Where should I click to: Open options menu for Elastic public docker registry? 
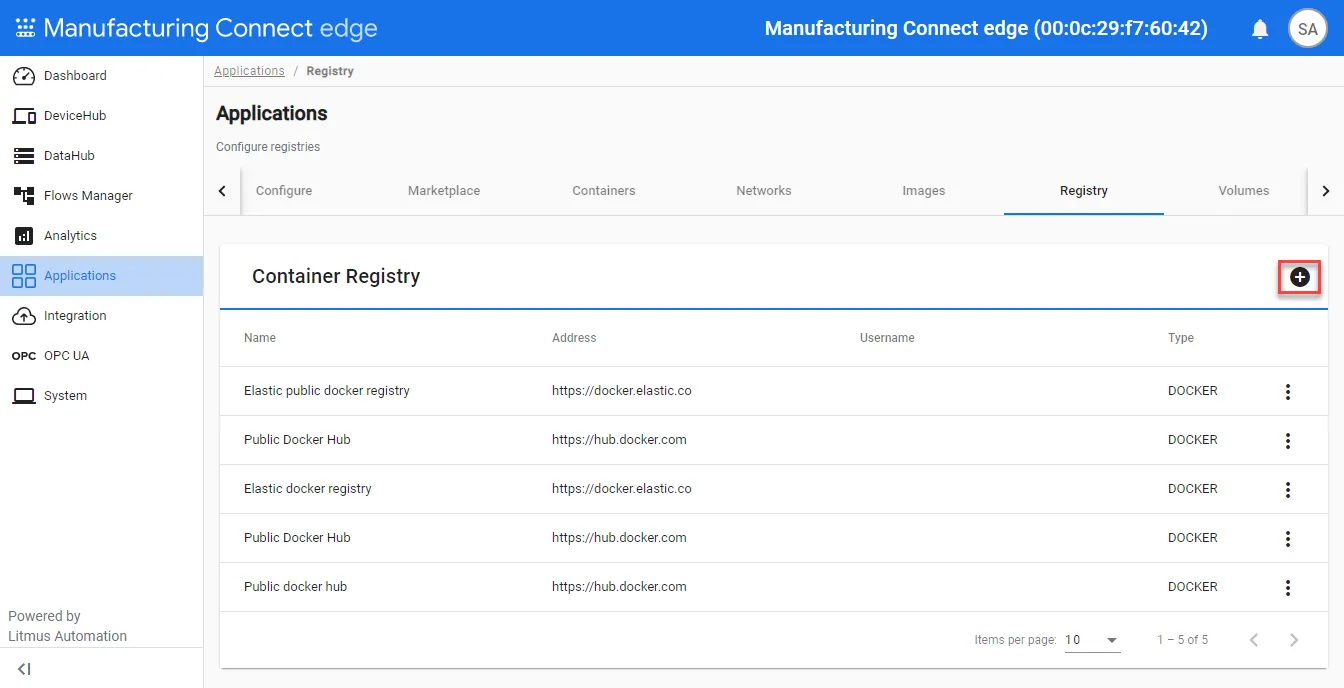(x=1288, y=392)
